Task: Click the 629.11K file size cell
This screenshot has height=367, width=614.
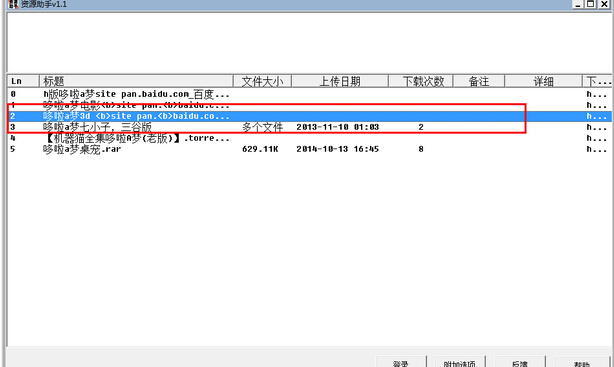Action: point(260,149)
